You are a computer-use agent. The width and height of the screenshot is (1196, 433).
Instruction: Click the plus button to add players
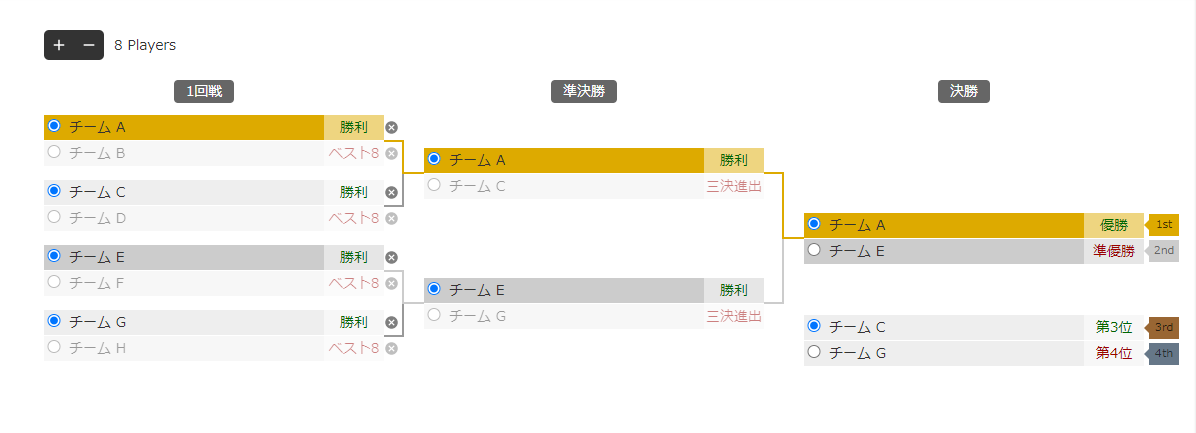(59, 45)
